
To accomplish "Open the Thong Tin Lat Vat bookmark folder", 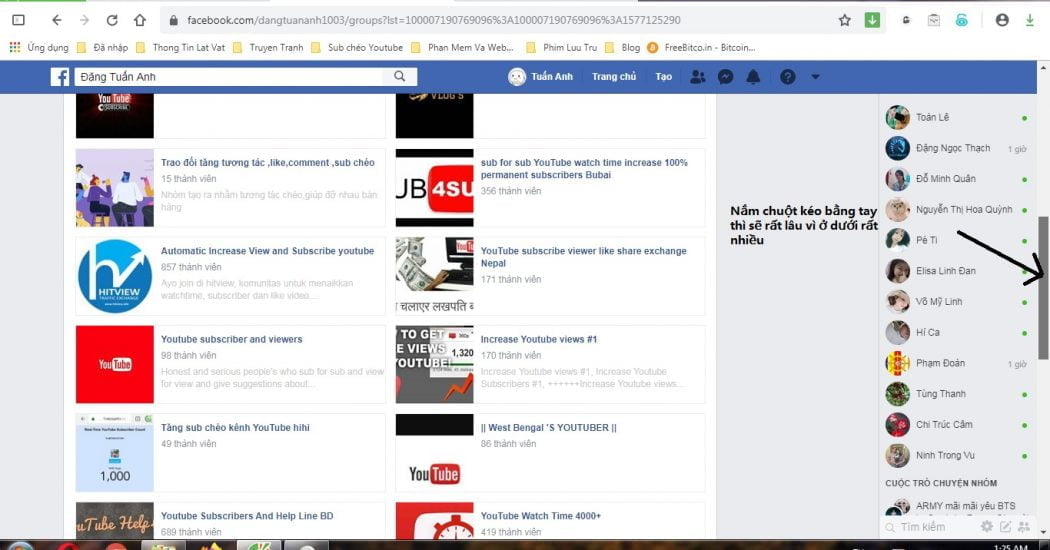I will 180,48.
